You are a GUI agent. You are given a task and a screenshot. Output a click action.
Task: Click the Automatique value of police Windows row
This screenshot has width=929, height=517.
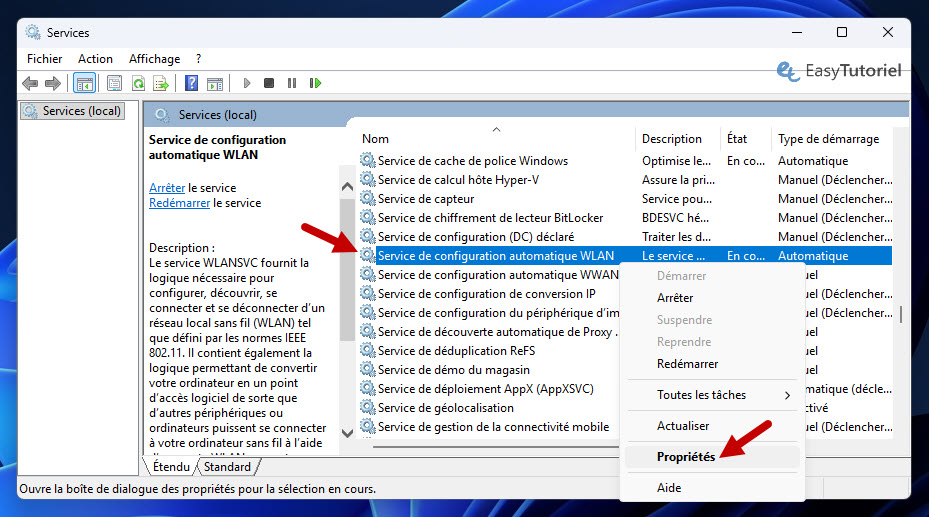click(813, 160)
